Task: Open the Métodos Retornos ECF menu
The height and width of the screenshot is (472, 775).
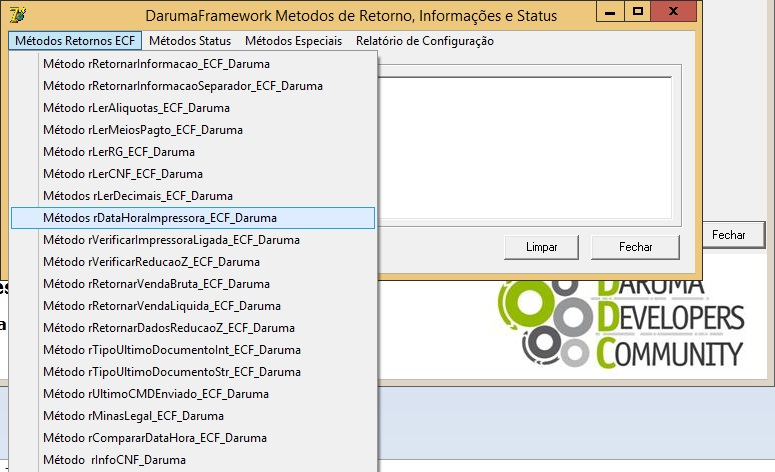Action: [75, 41]
